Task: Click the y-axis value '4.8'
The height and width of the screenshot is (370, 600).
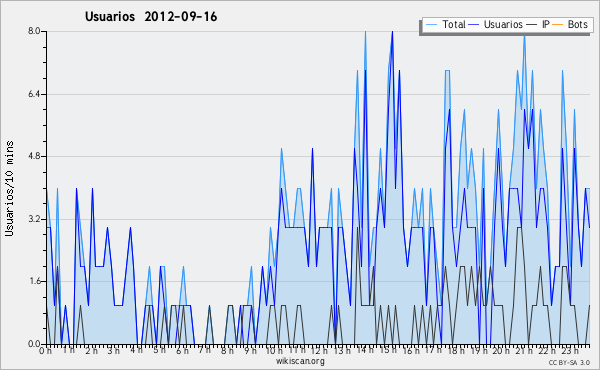Action: click(34, 156)
